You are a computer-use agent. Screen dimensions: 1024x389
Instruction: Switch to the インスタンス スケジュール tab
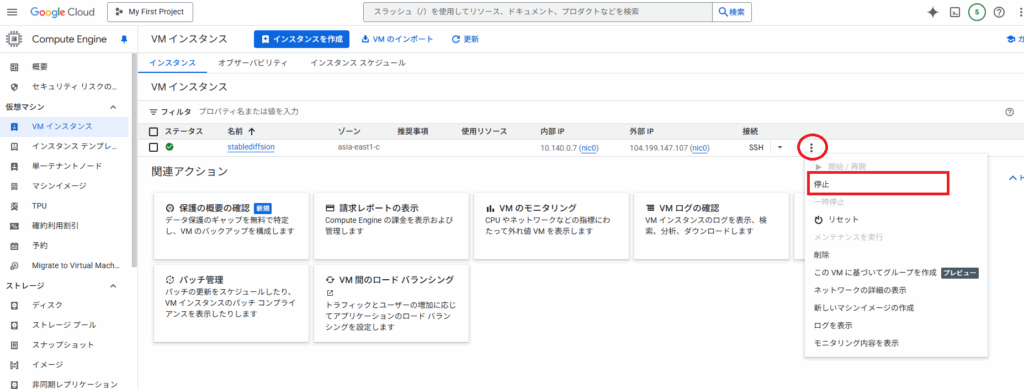click(x=358, y=63)
